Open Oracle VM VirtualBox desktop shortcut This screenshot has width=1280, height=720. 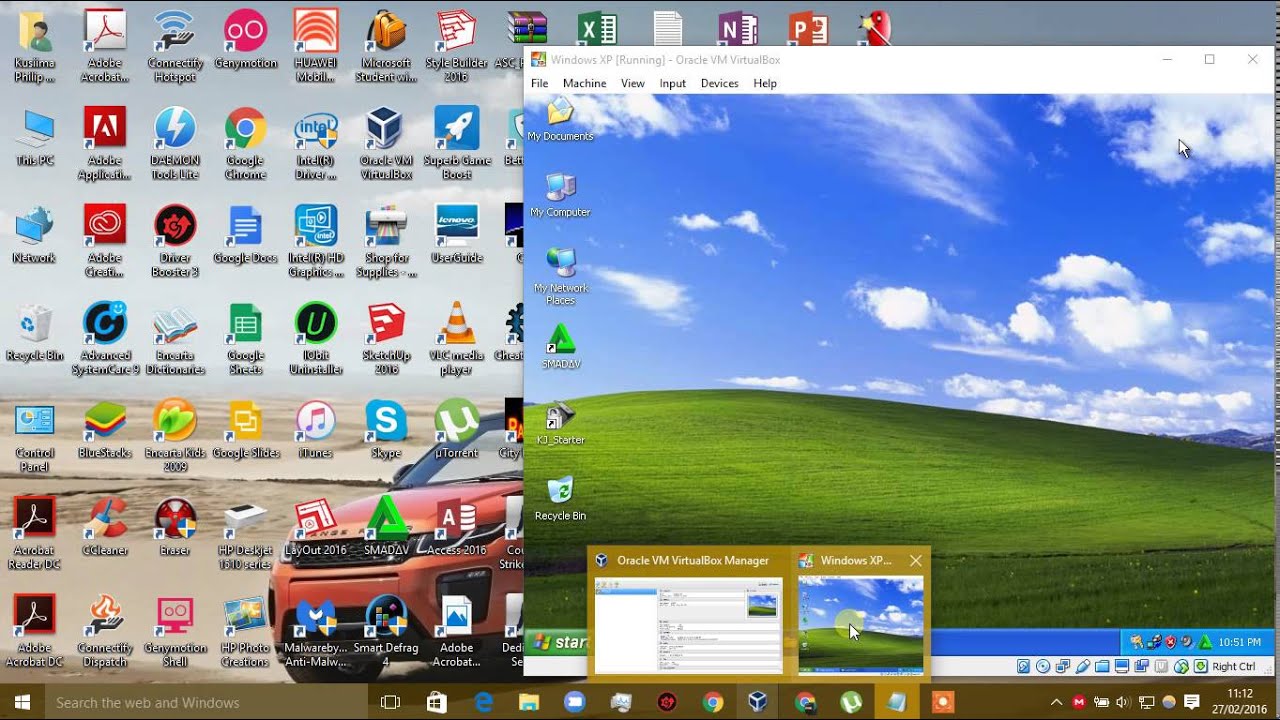coord(385,144)
